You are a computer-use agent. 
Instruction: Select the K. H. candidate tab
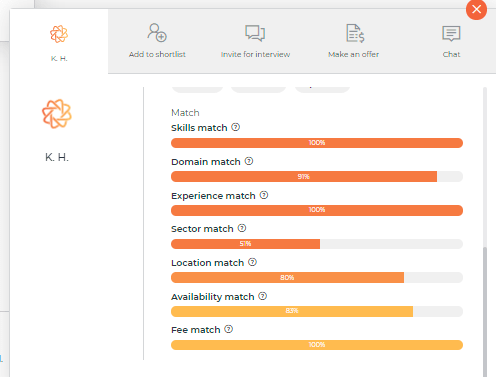[x=59, y=41]
